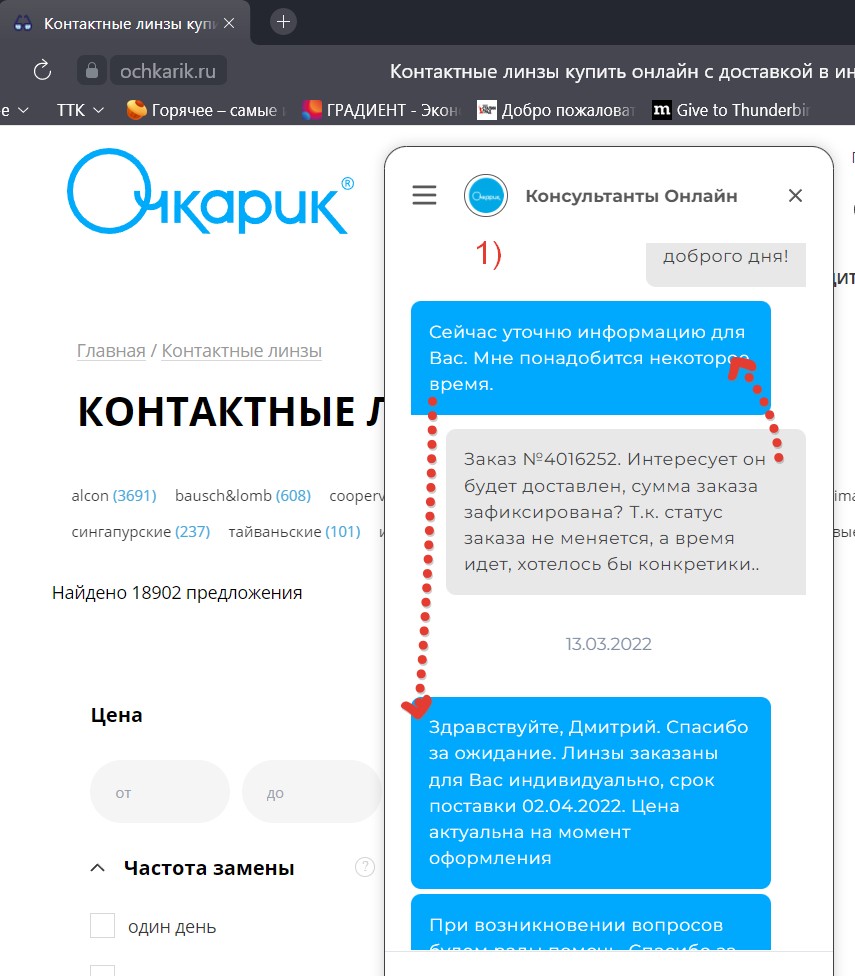Filter by bausch&lomb (608) brand
Image resolution: width=855 pixels, height=976 pixels.
(243, 495)
